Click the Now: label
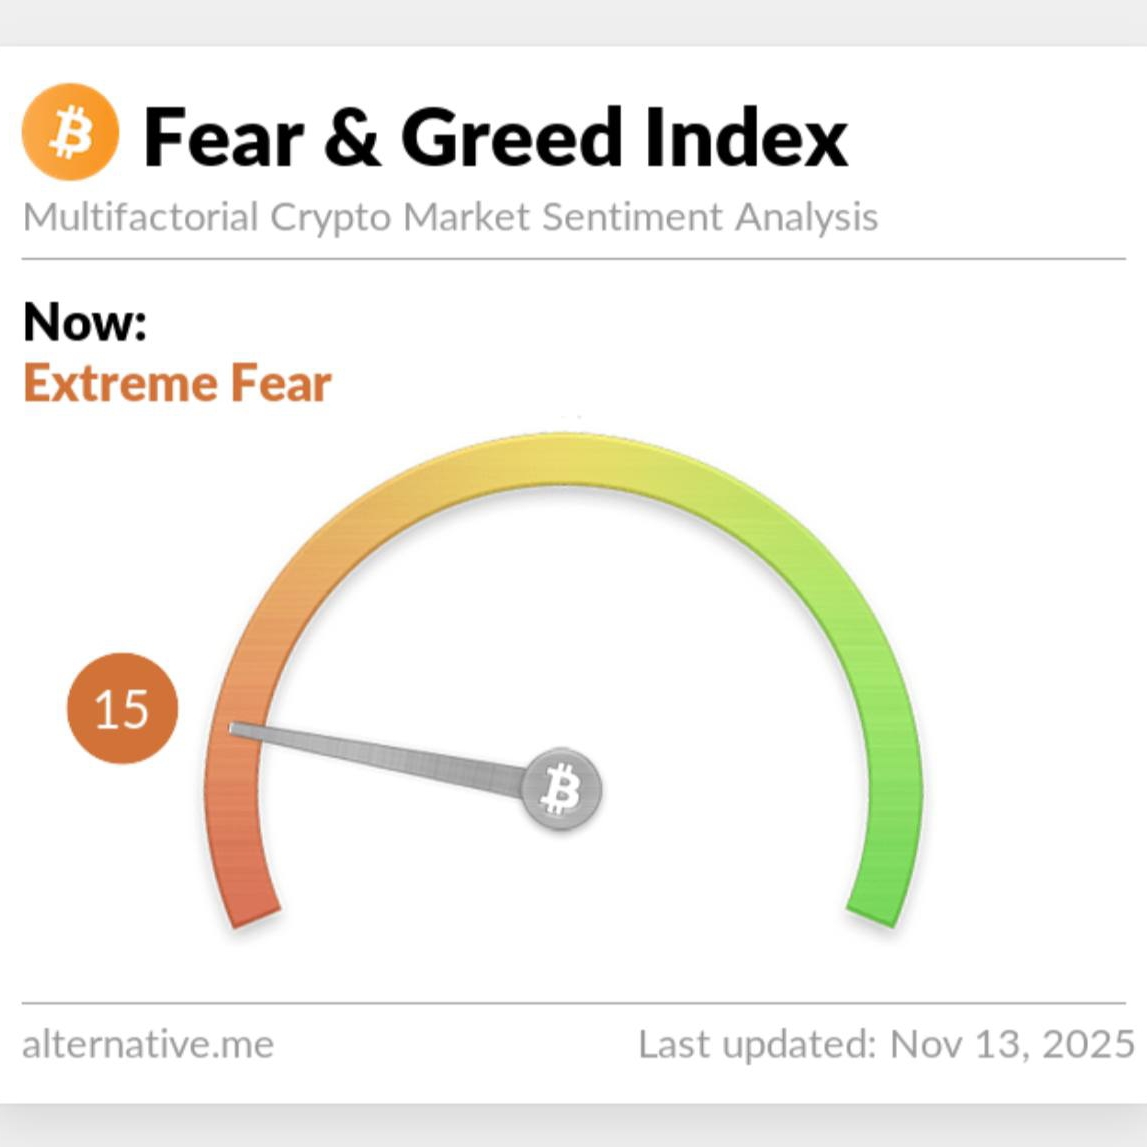 click(85, 321)
